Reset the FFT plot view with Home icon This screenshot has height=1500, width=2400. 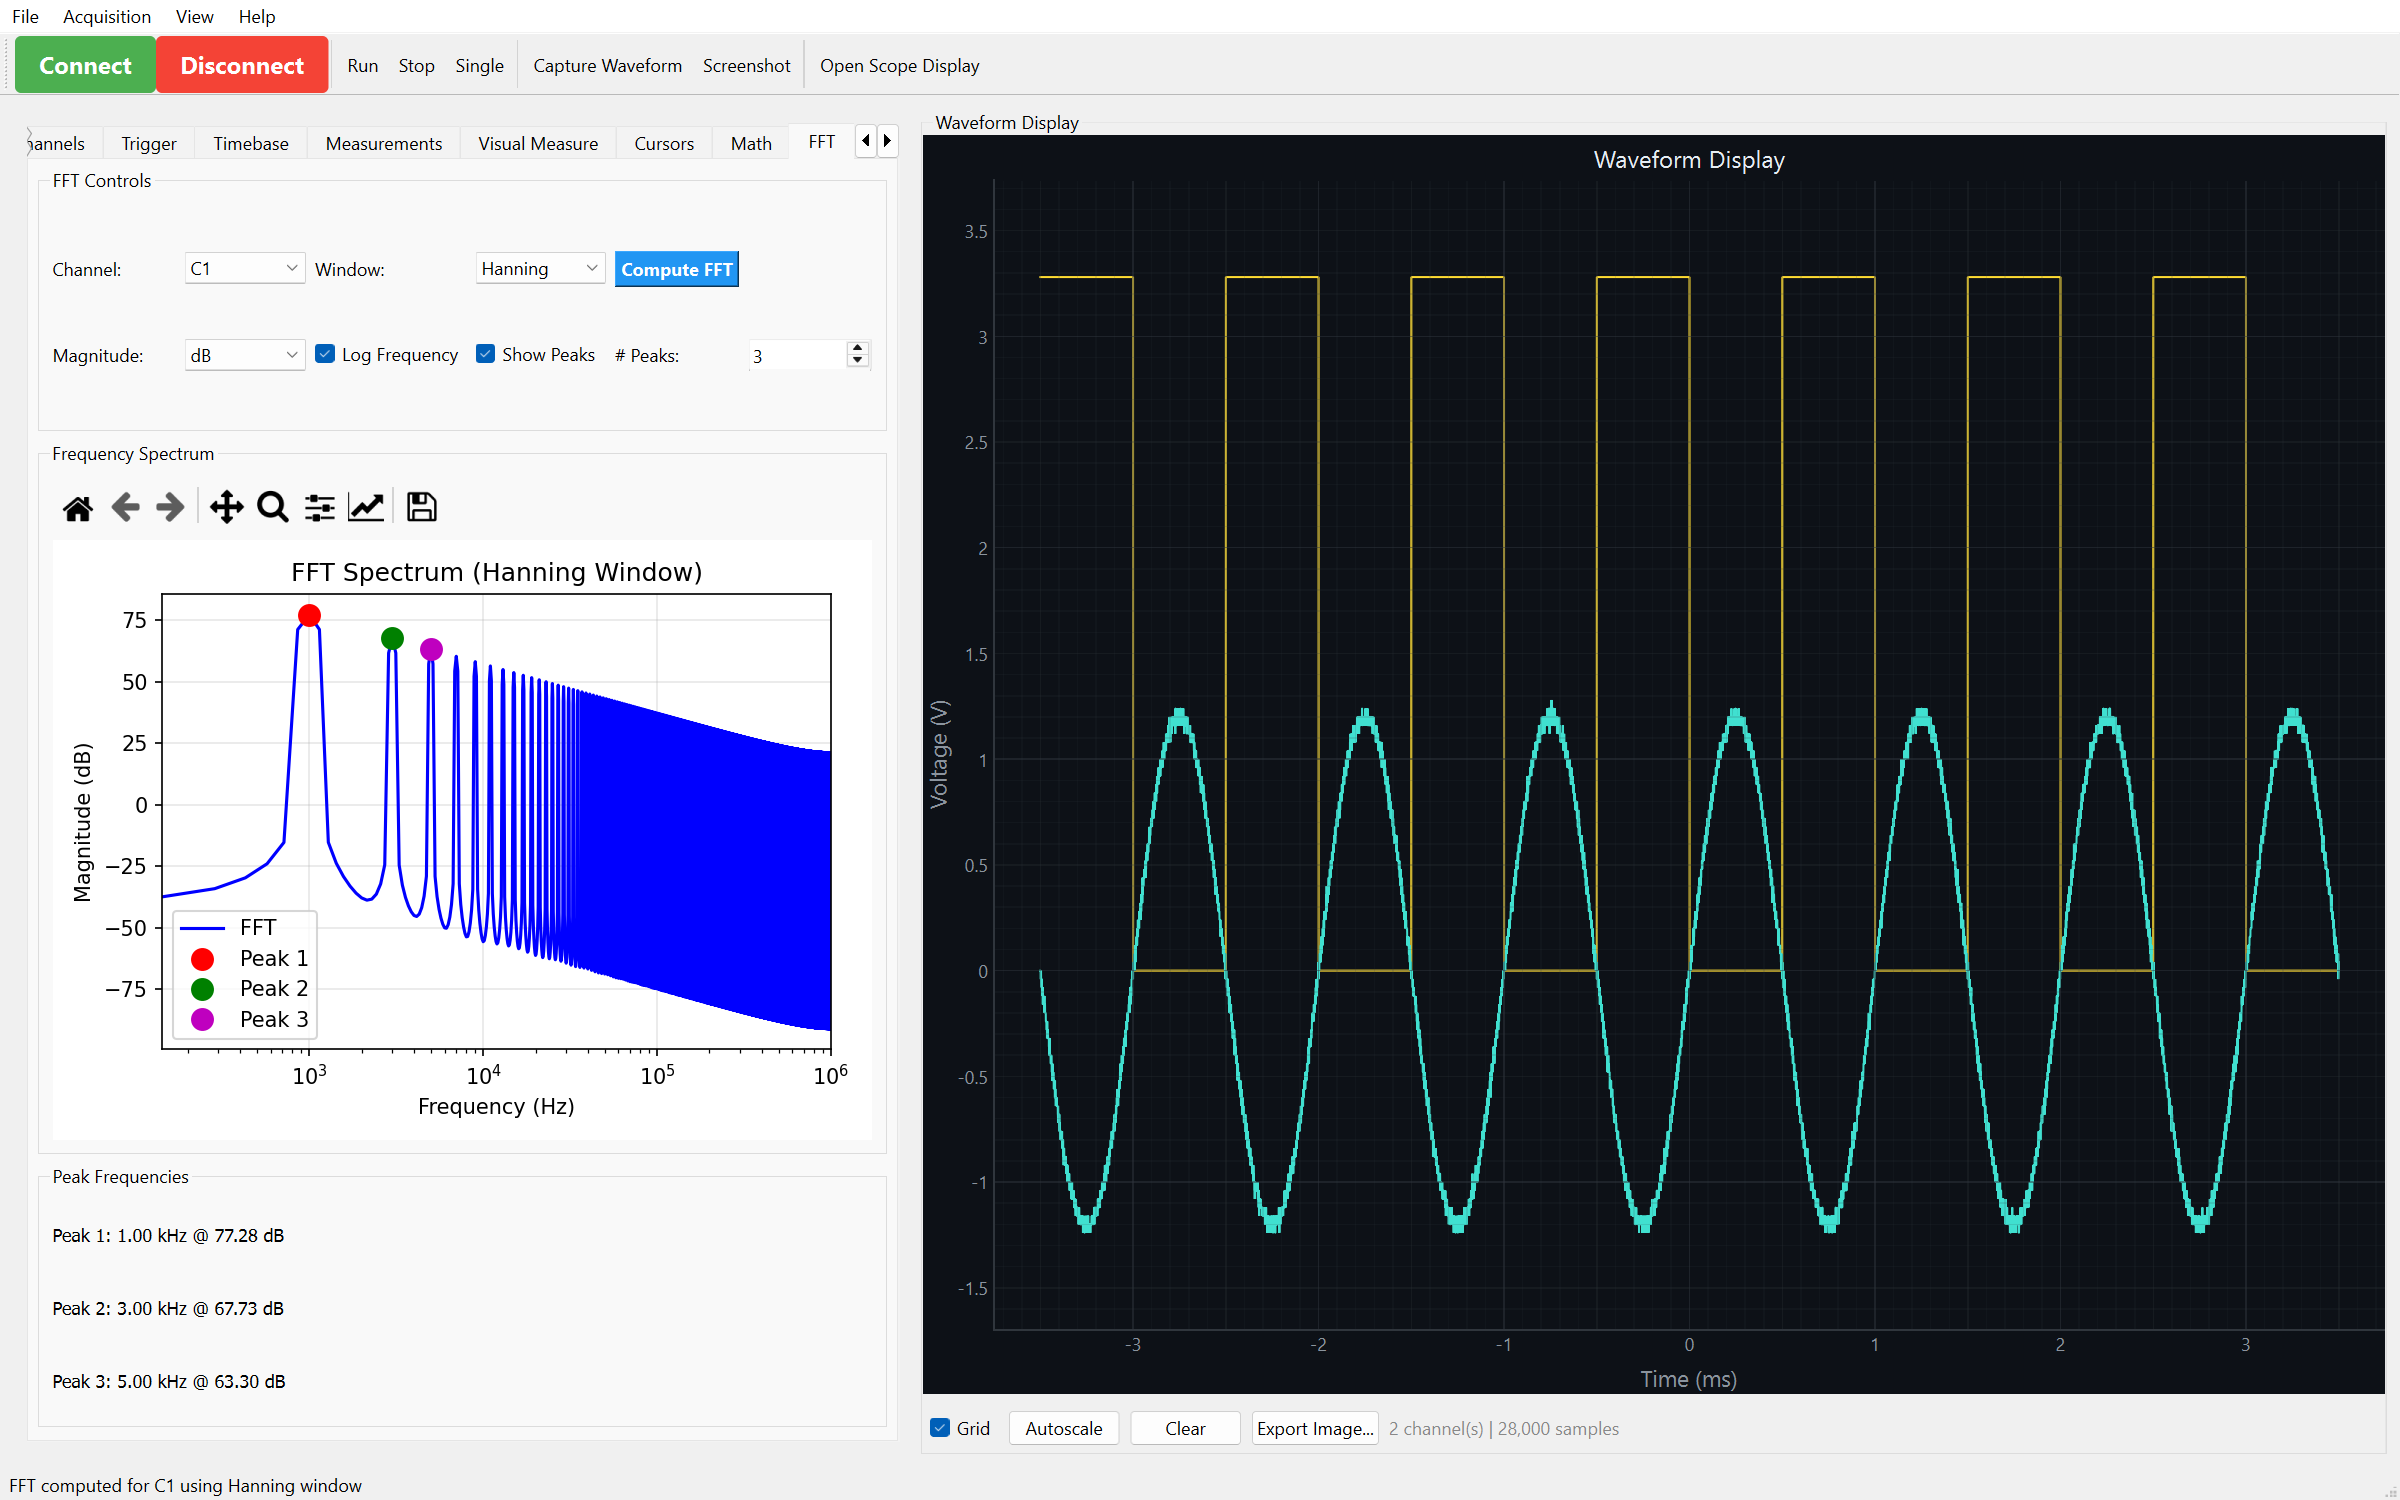coord(78,508)
